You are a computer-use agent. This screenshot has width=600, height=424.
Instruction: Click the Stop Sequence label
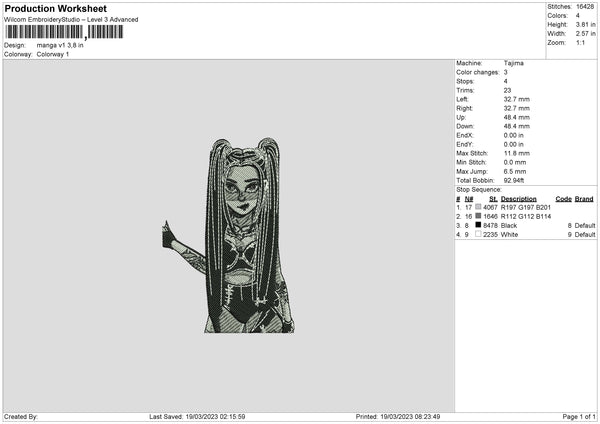coord(479,190)
